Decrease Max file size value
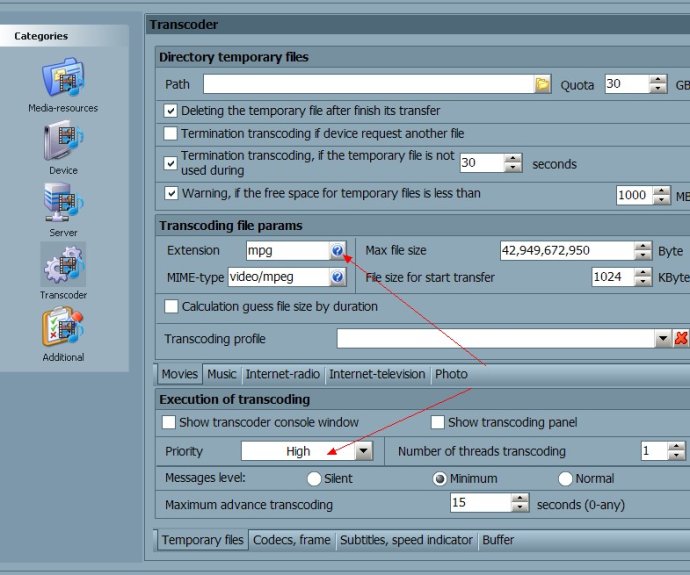Image resolution: width=690 pixels, height=575 pixels. [x=643, y=255]
